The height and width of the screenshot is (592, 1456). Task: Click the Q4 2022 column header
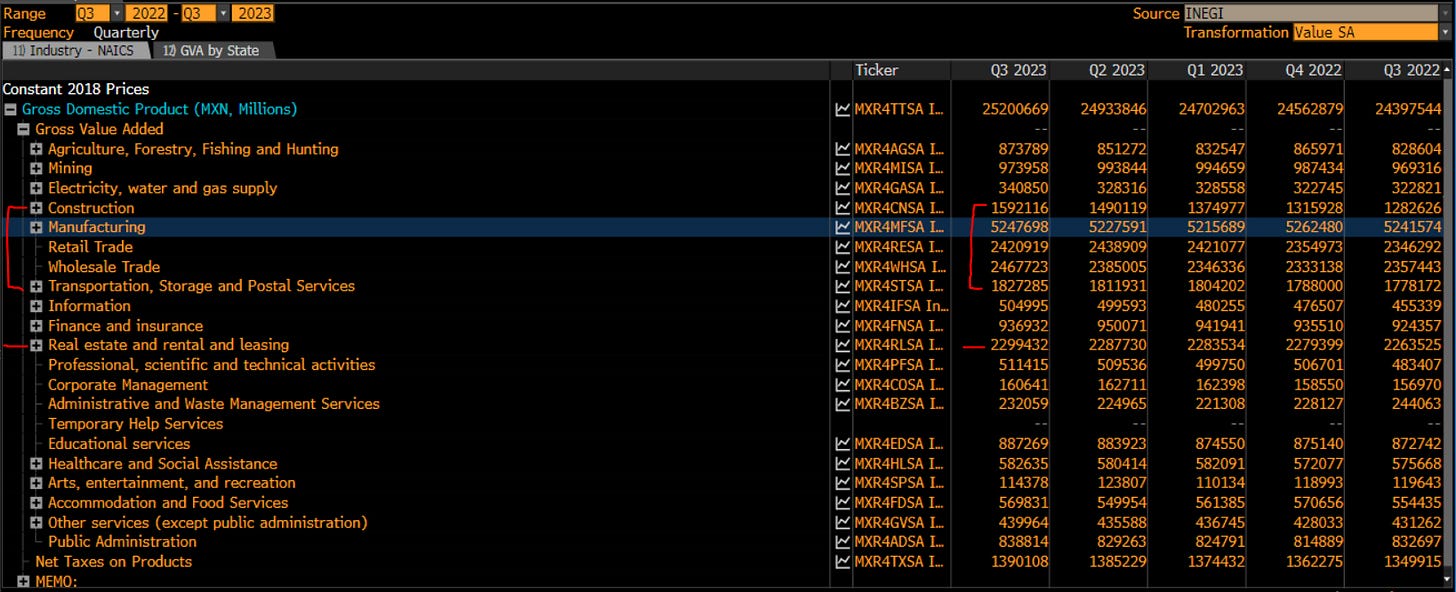pos(1297,70)
